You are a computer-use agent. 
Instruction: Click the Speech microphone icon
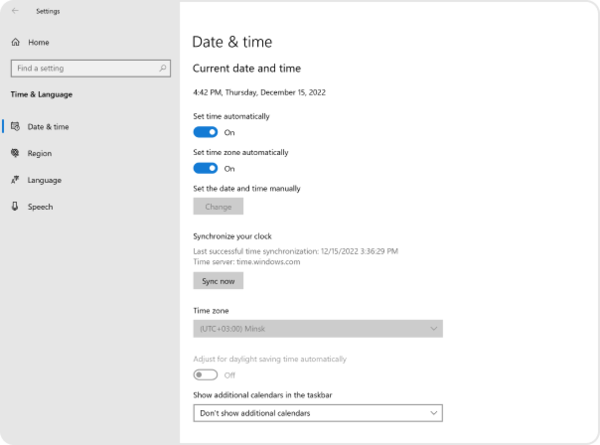tap(16, 207)
